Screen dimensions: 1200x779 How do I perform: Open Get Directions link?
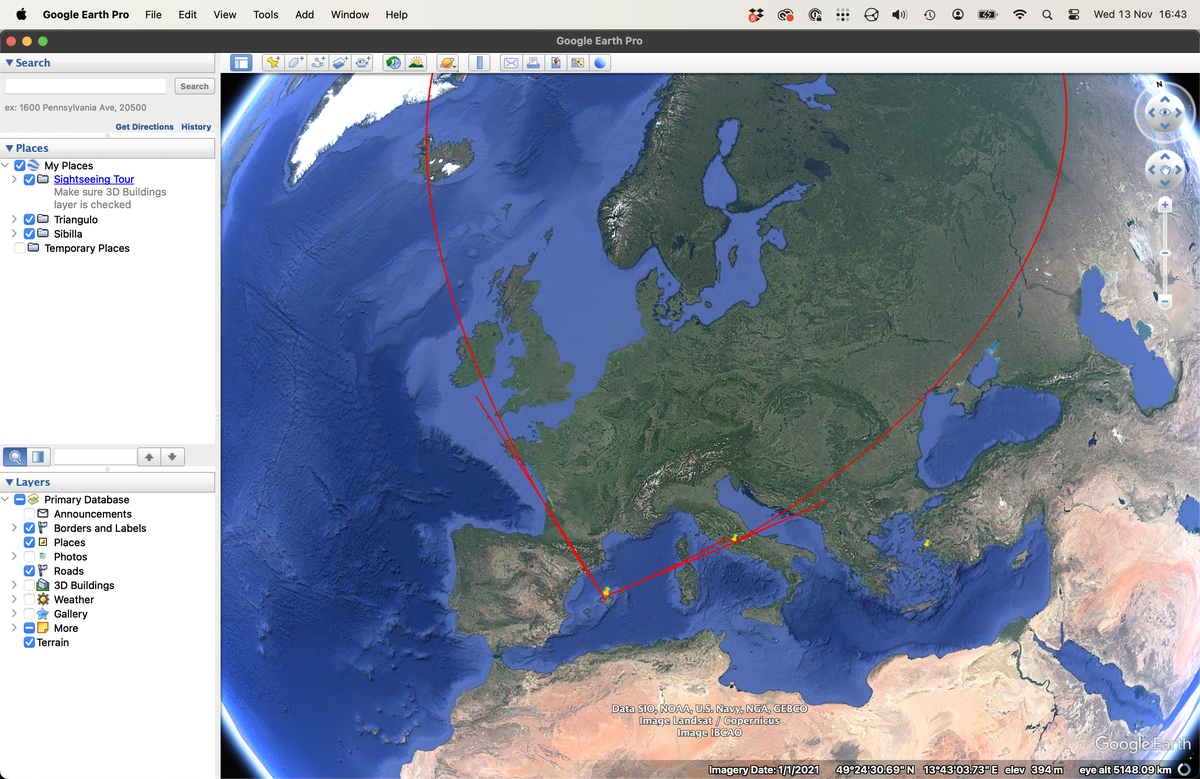pyautogui.click(x=145, y=127)
